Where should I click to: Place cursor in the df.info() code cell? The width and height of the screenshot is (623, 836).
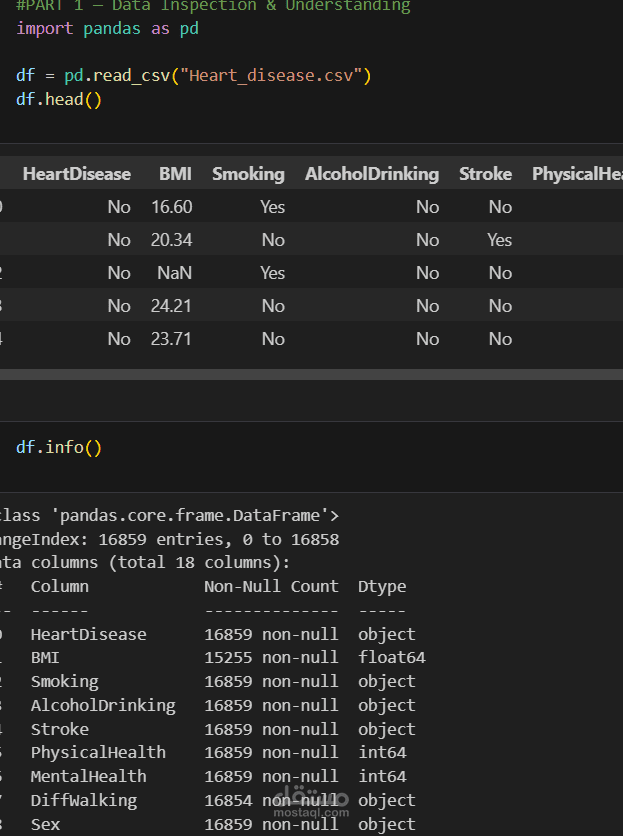point(59,447)
